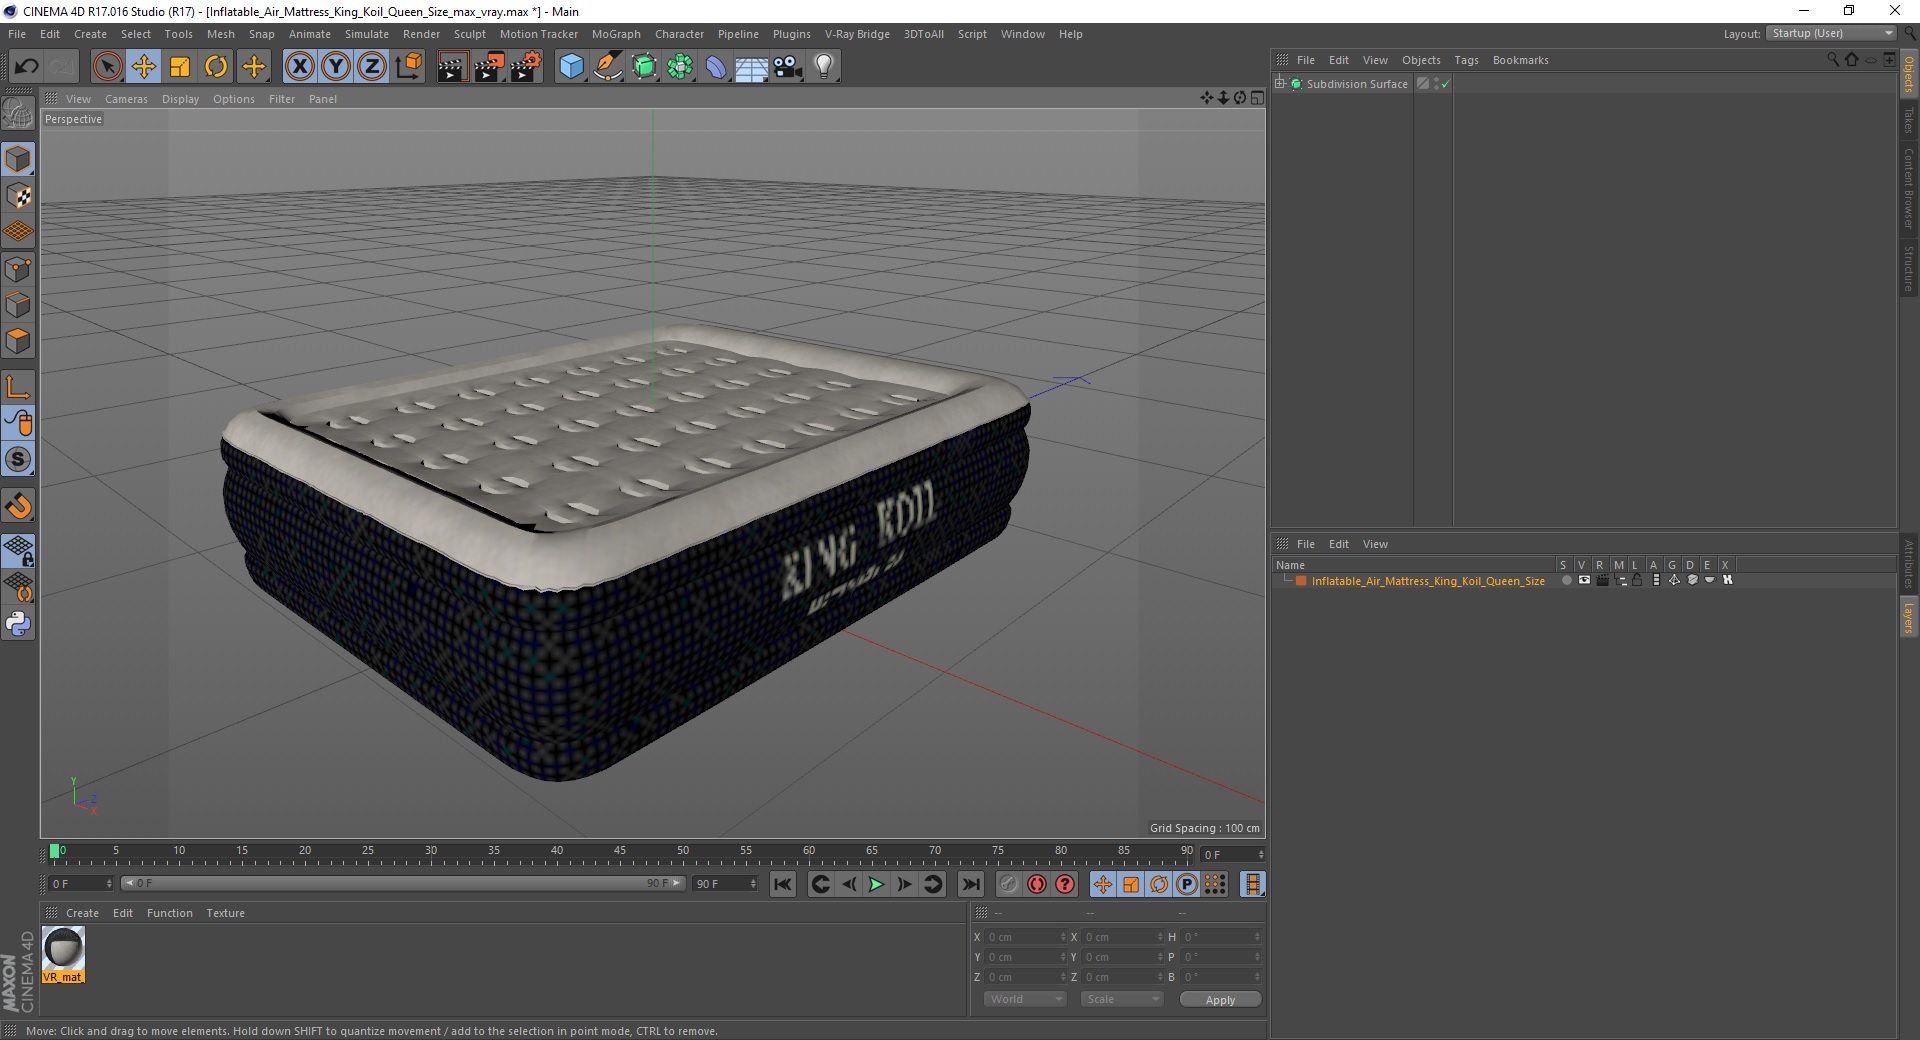Click the Python script icon
The width and height of the screenshot is (1920, 1040).
[x=18, y=624]
